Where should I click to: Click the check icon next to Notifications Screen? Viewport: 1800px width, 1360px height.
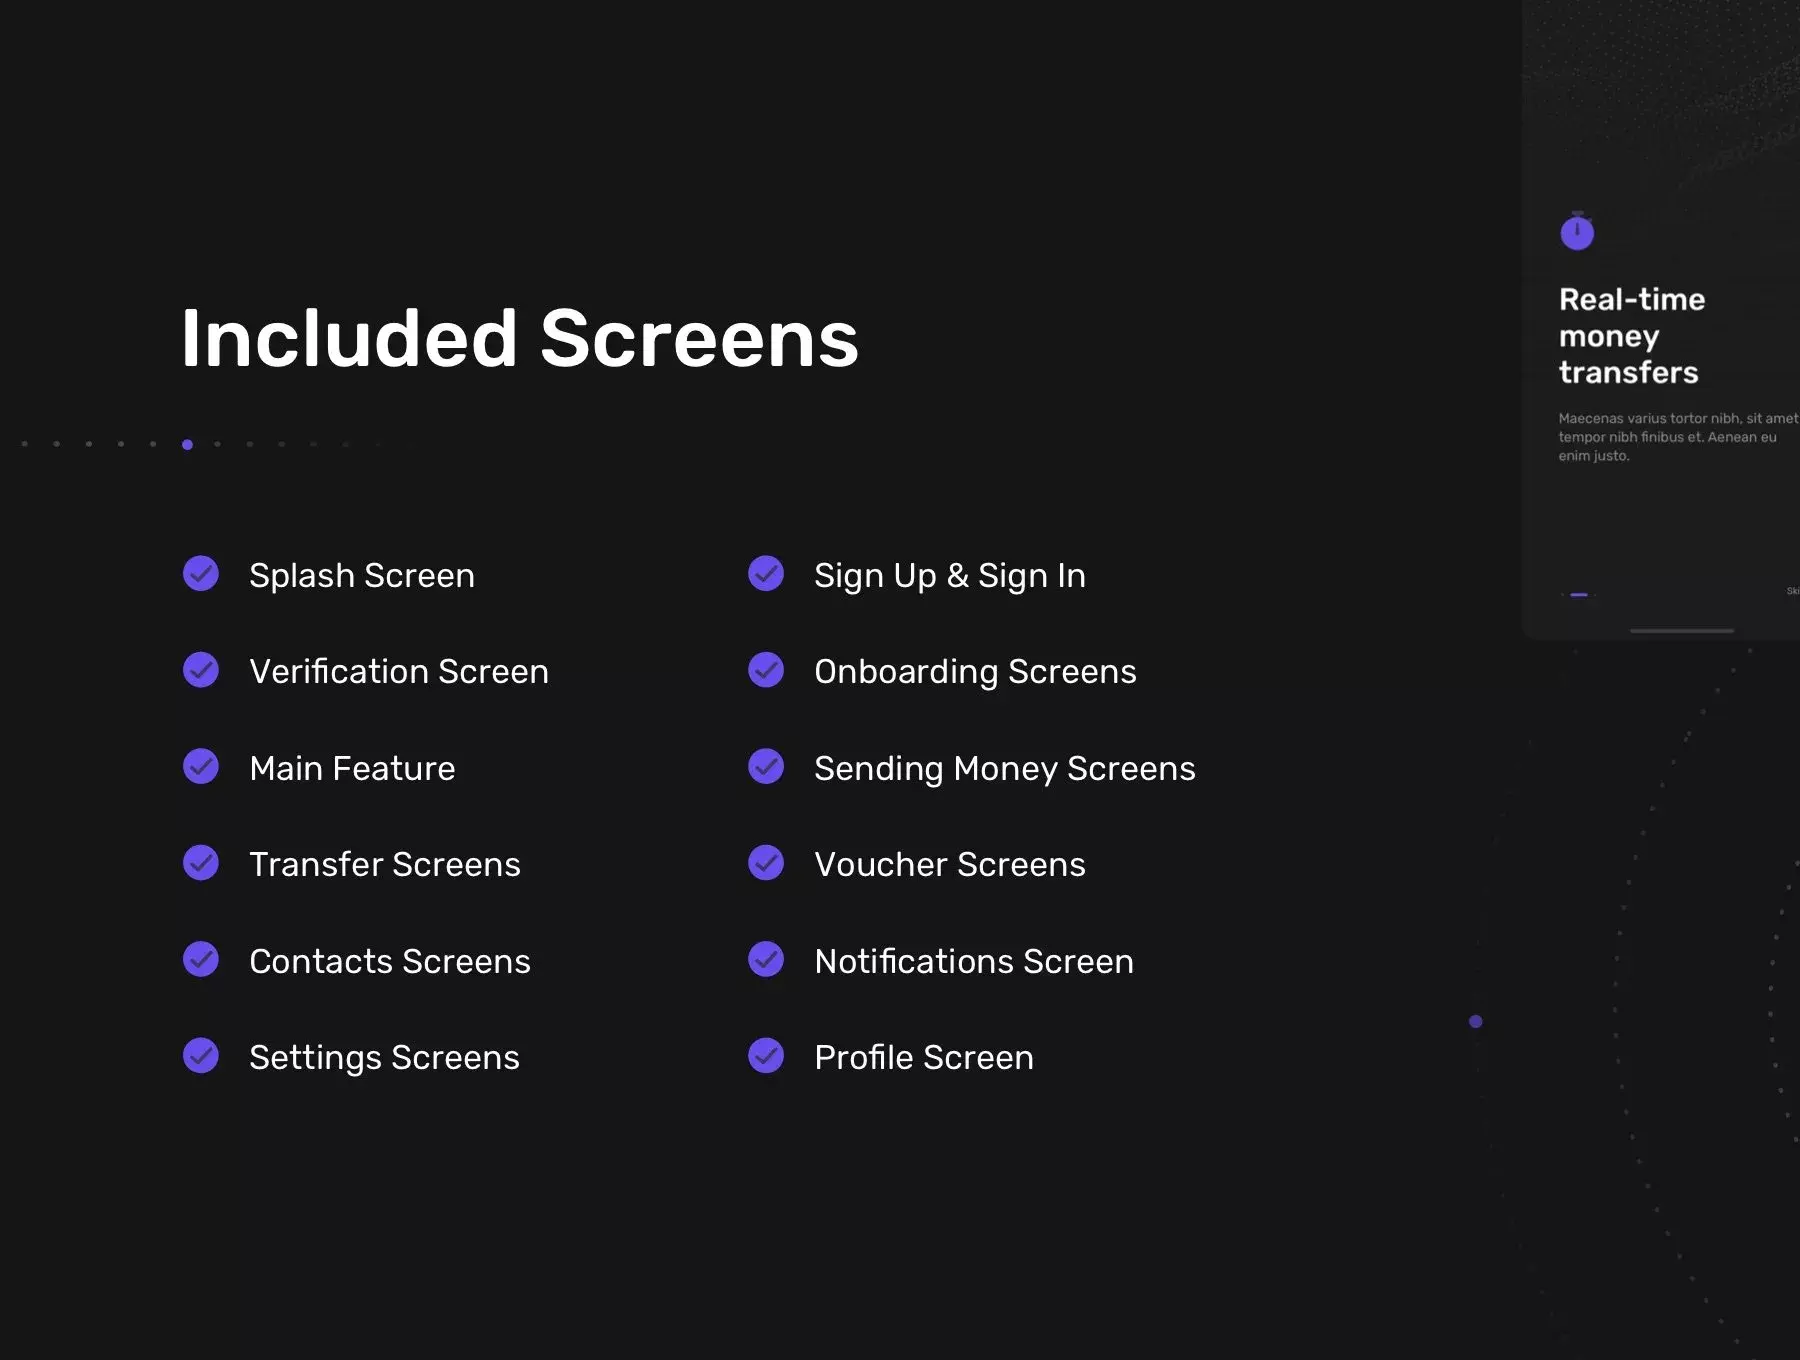coord(766,959)
